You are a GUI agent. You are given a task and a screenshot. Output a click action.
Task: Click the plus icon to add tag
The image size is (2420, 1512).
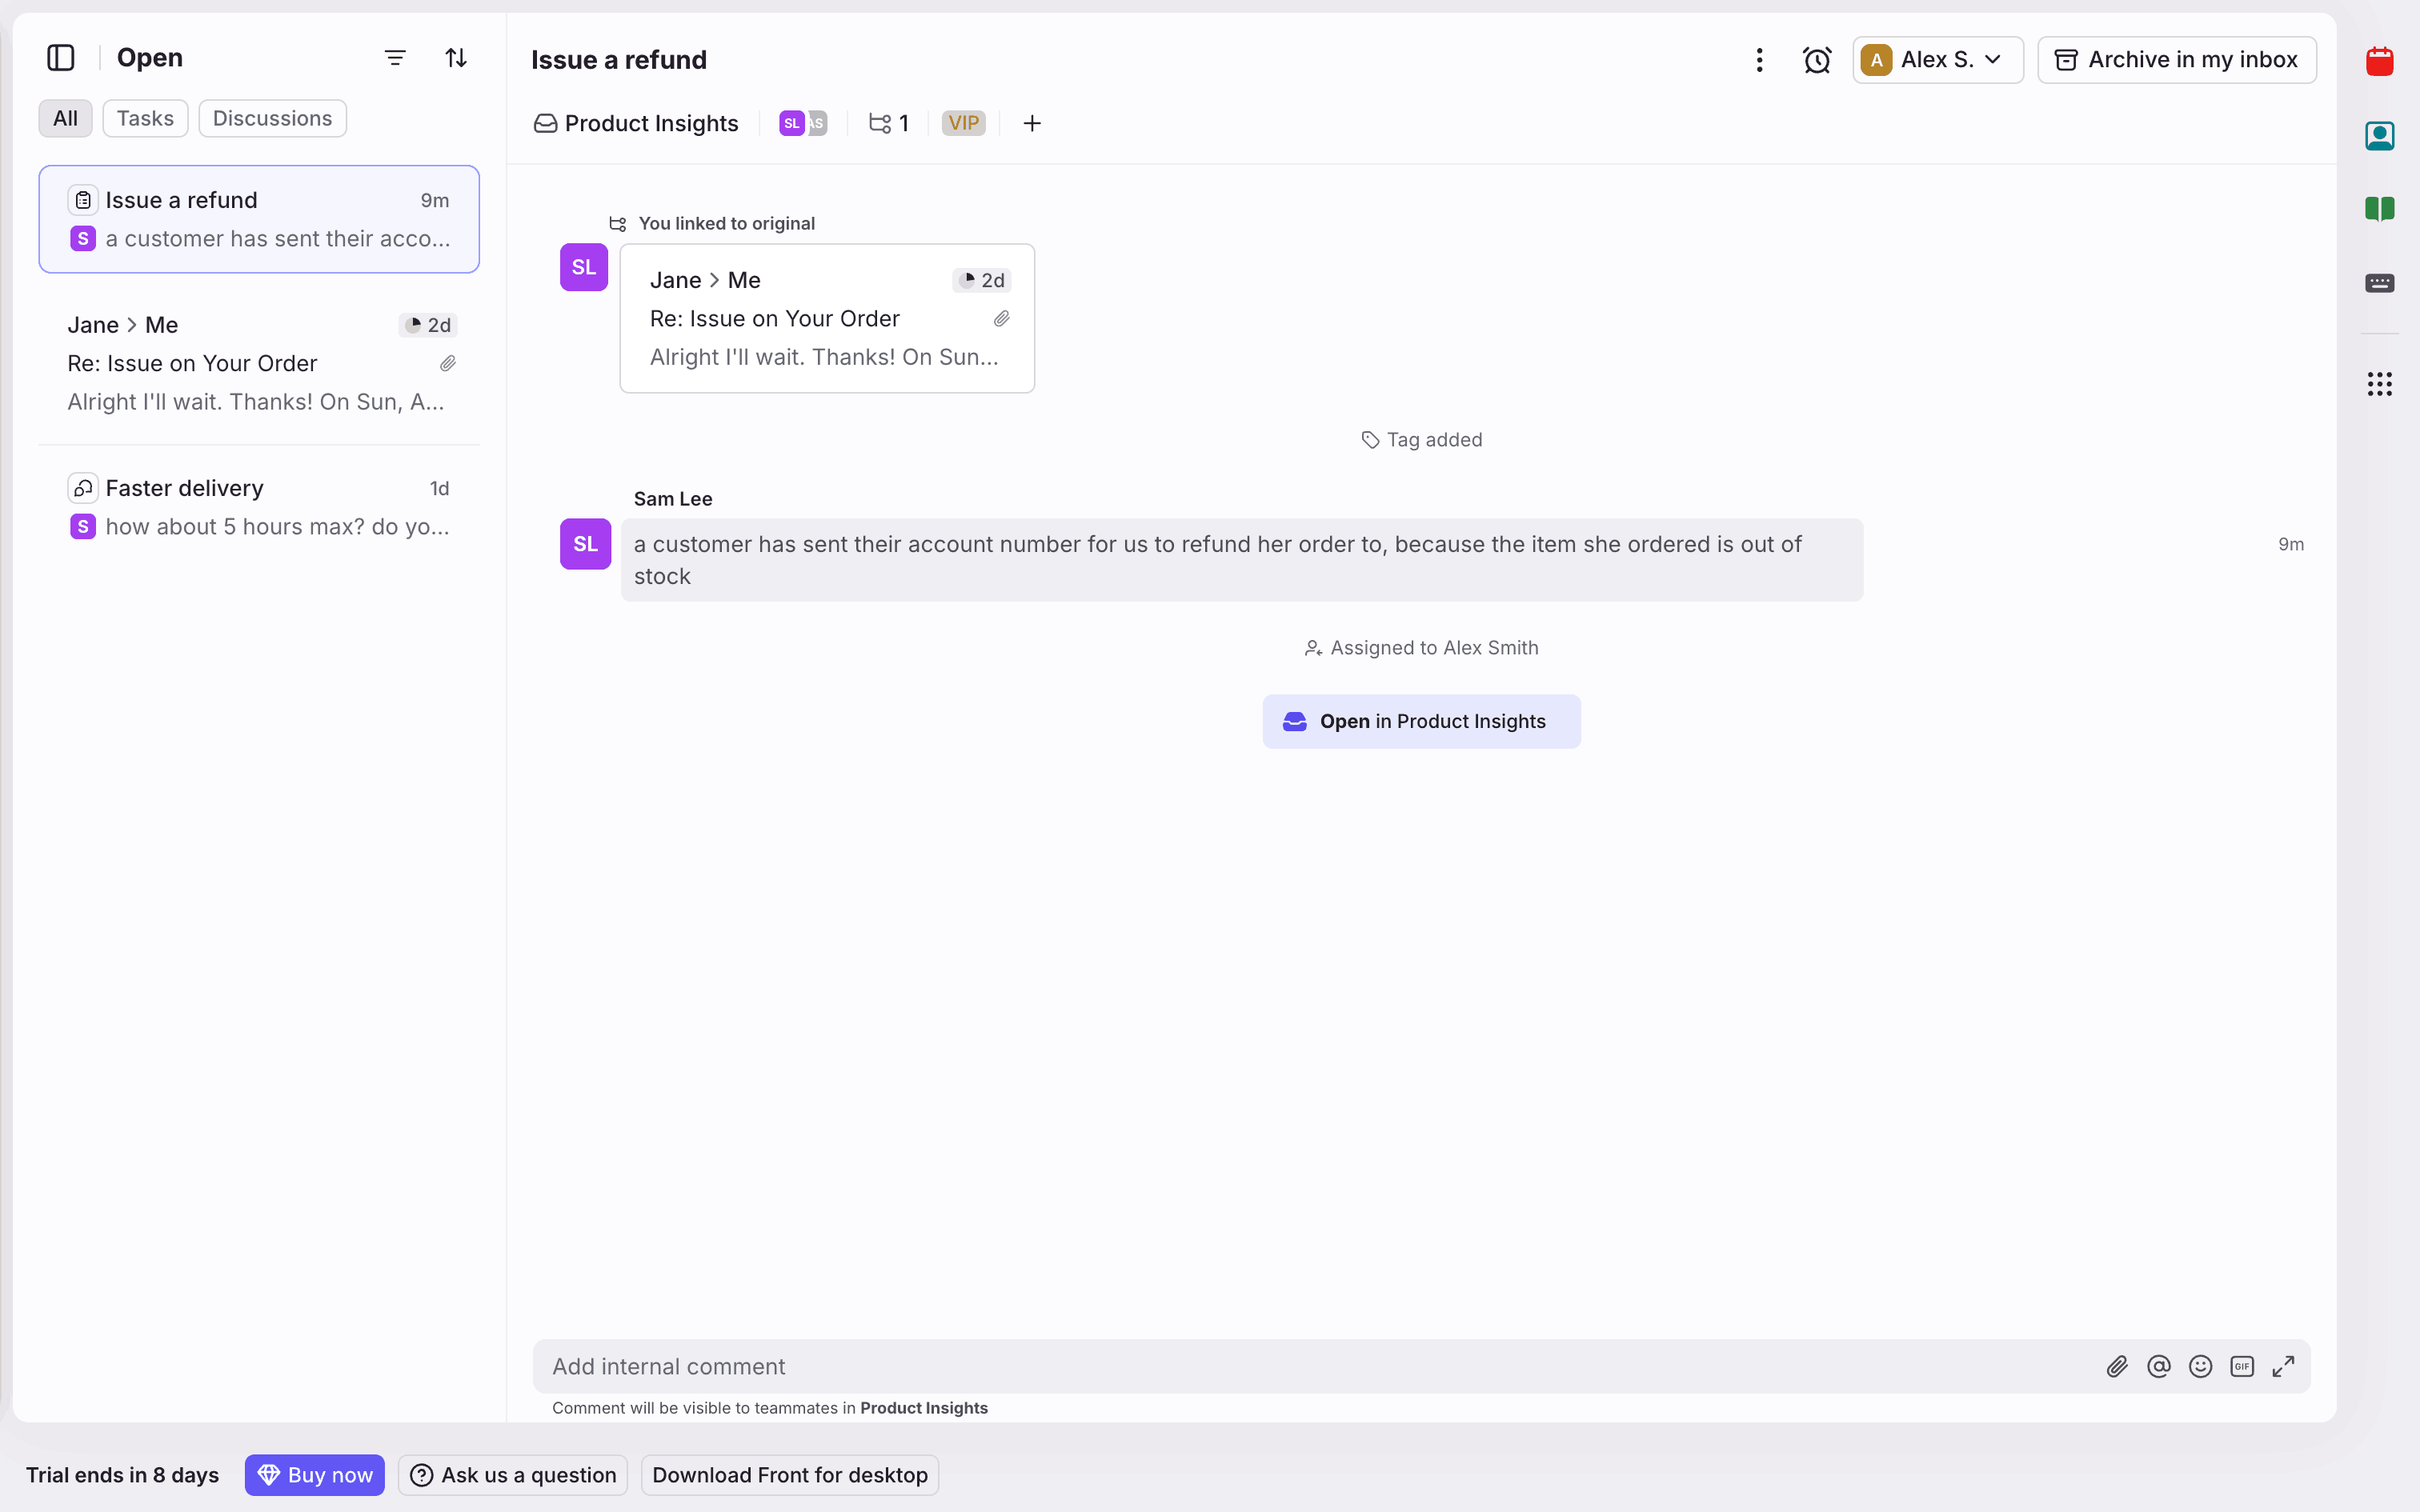1032,123
